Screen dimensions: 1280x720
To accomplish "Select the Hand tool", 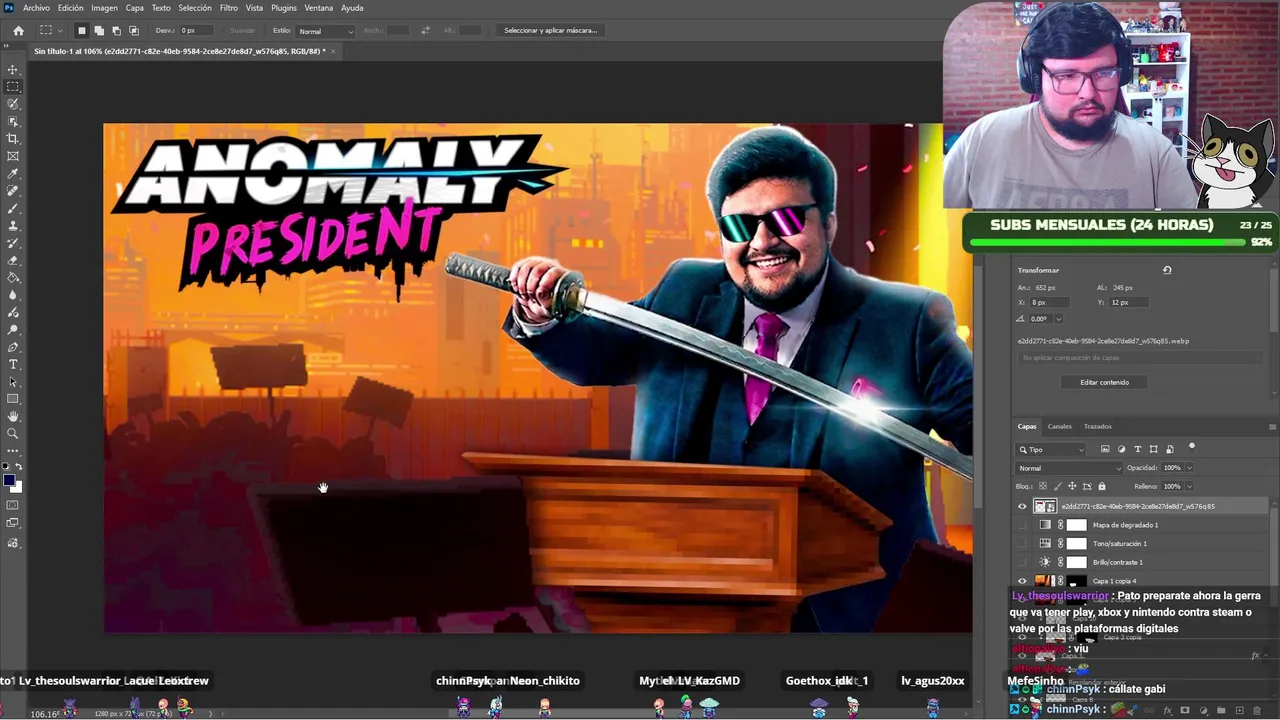I will point(13,416).
